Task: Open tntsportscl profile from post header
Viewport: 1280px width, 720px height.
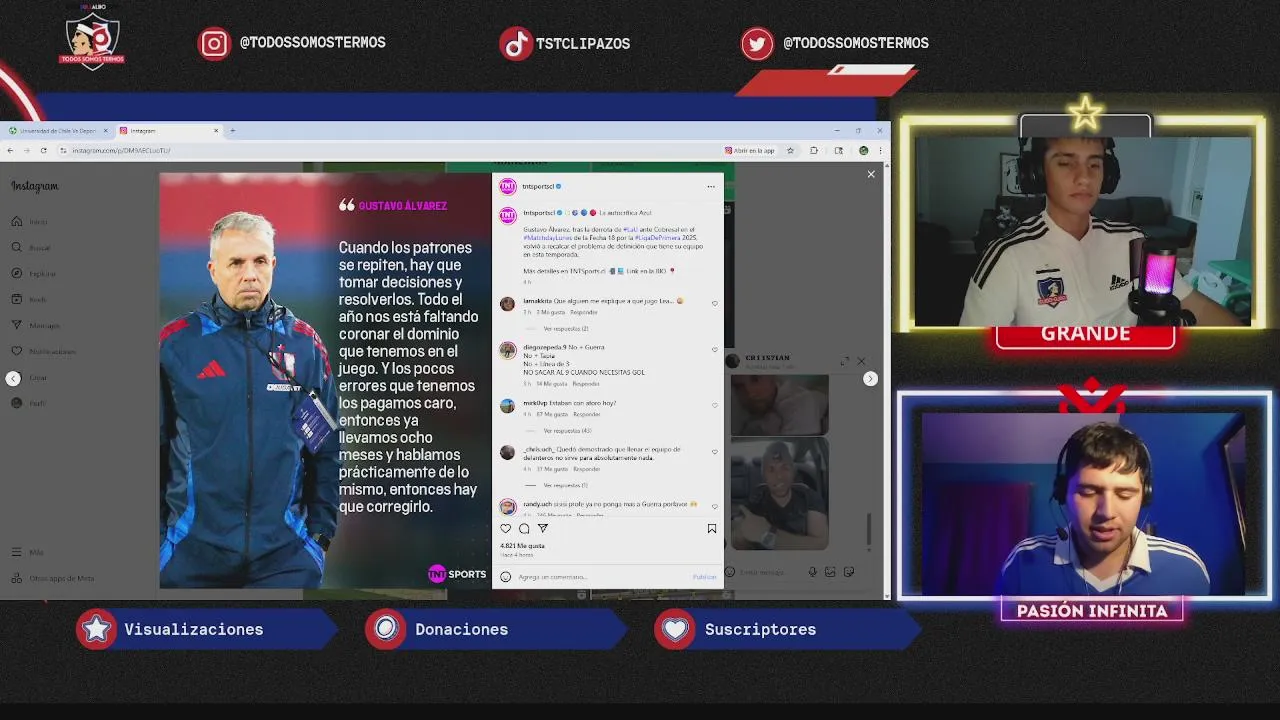Action: coord(538,186)
